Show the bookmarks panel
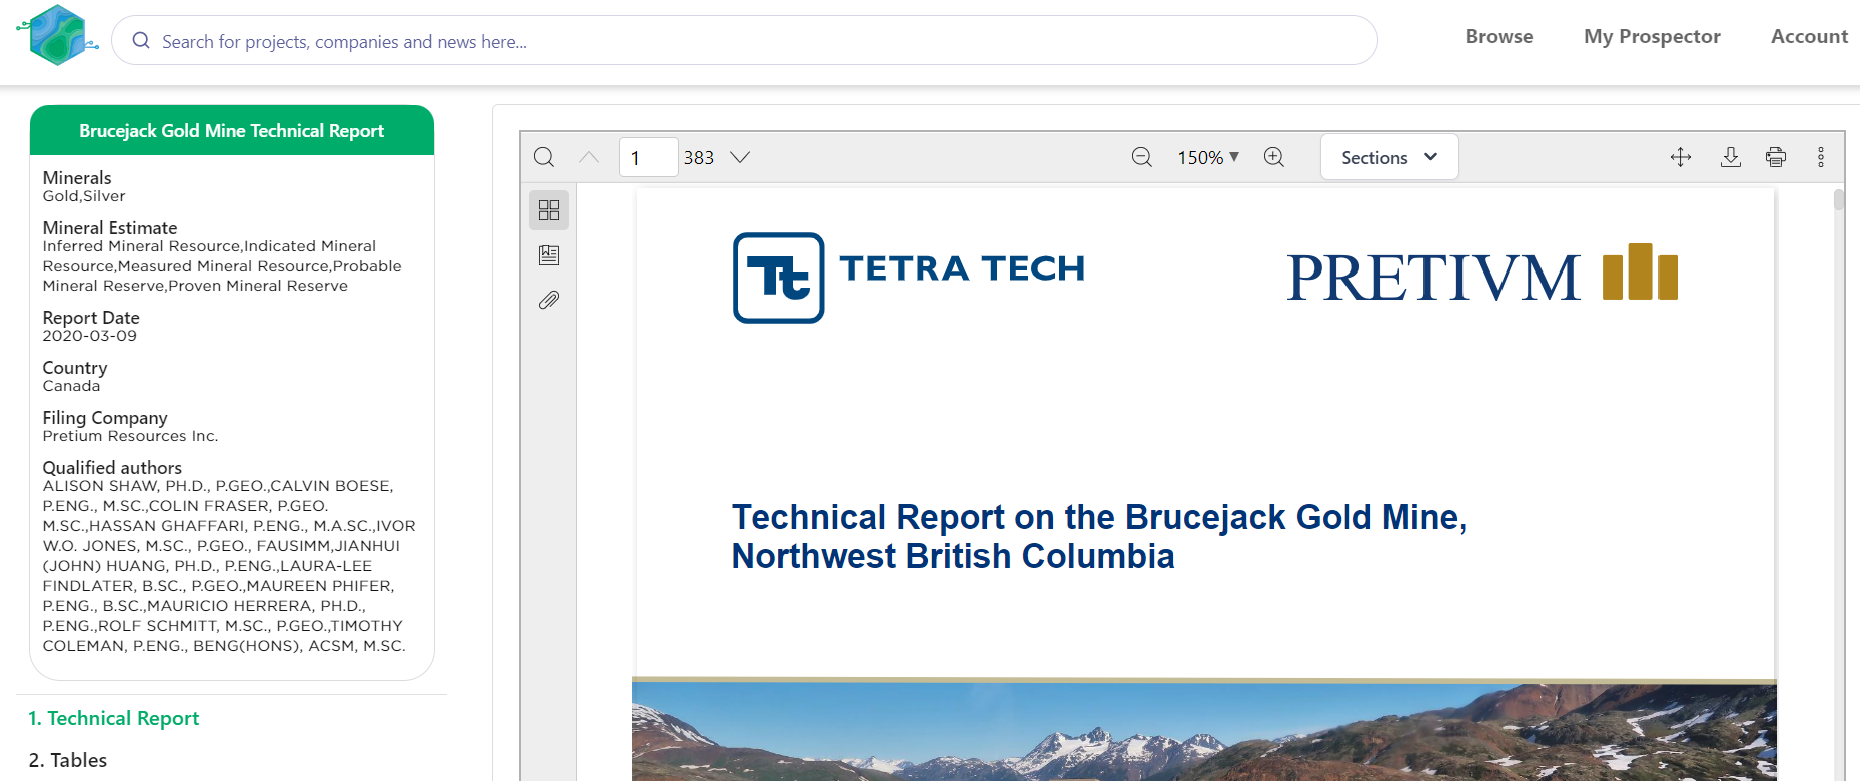The height and width of the screenshot is (781, 1860). click(549, 255)
